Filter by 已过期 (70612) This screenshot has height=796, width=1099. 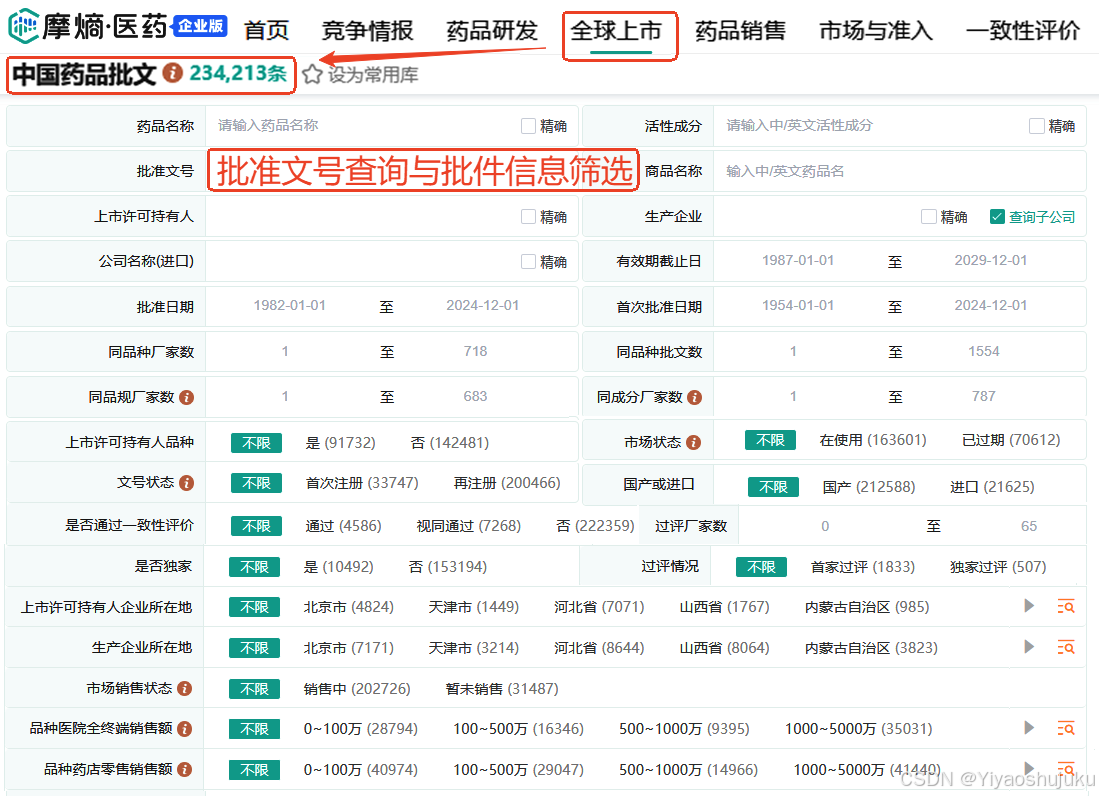point(1011,440)
